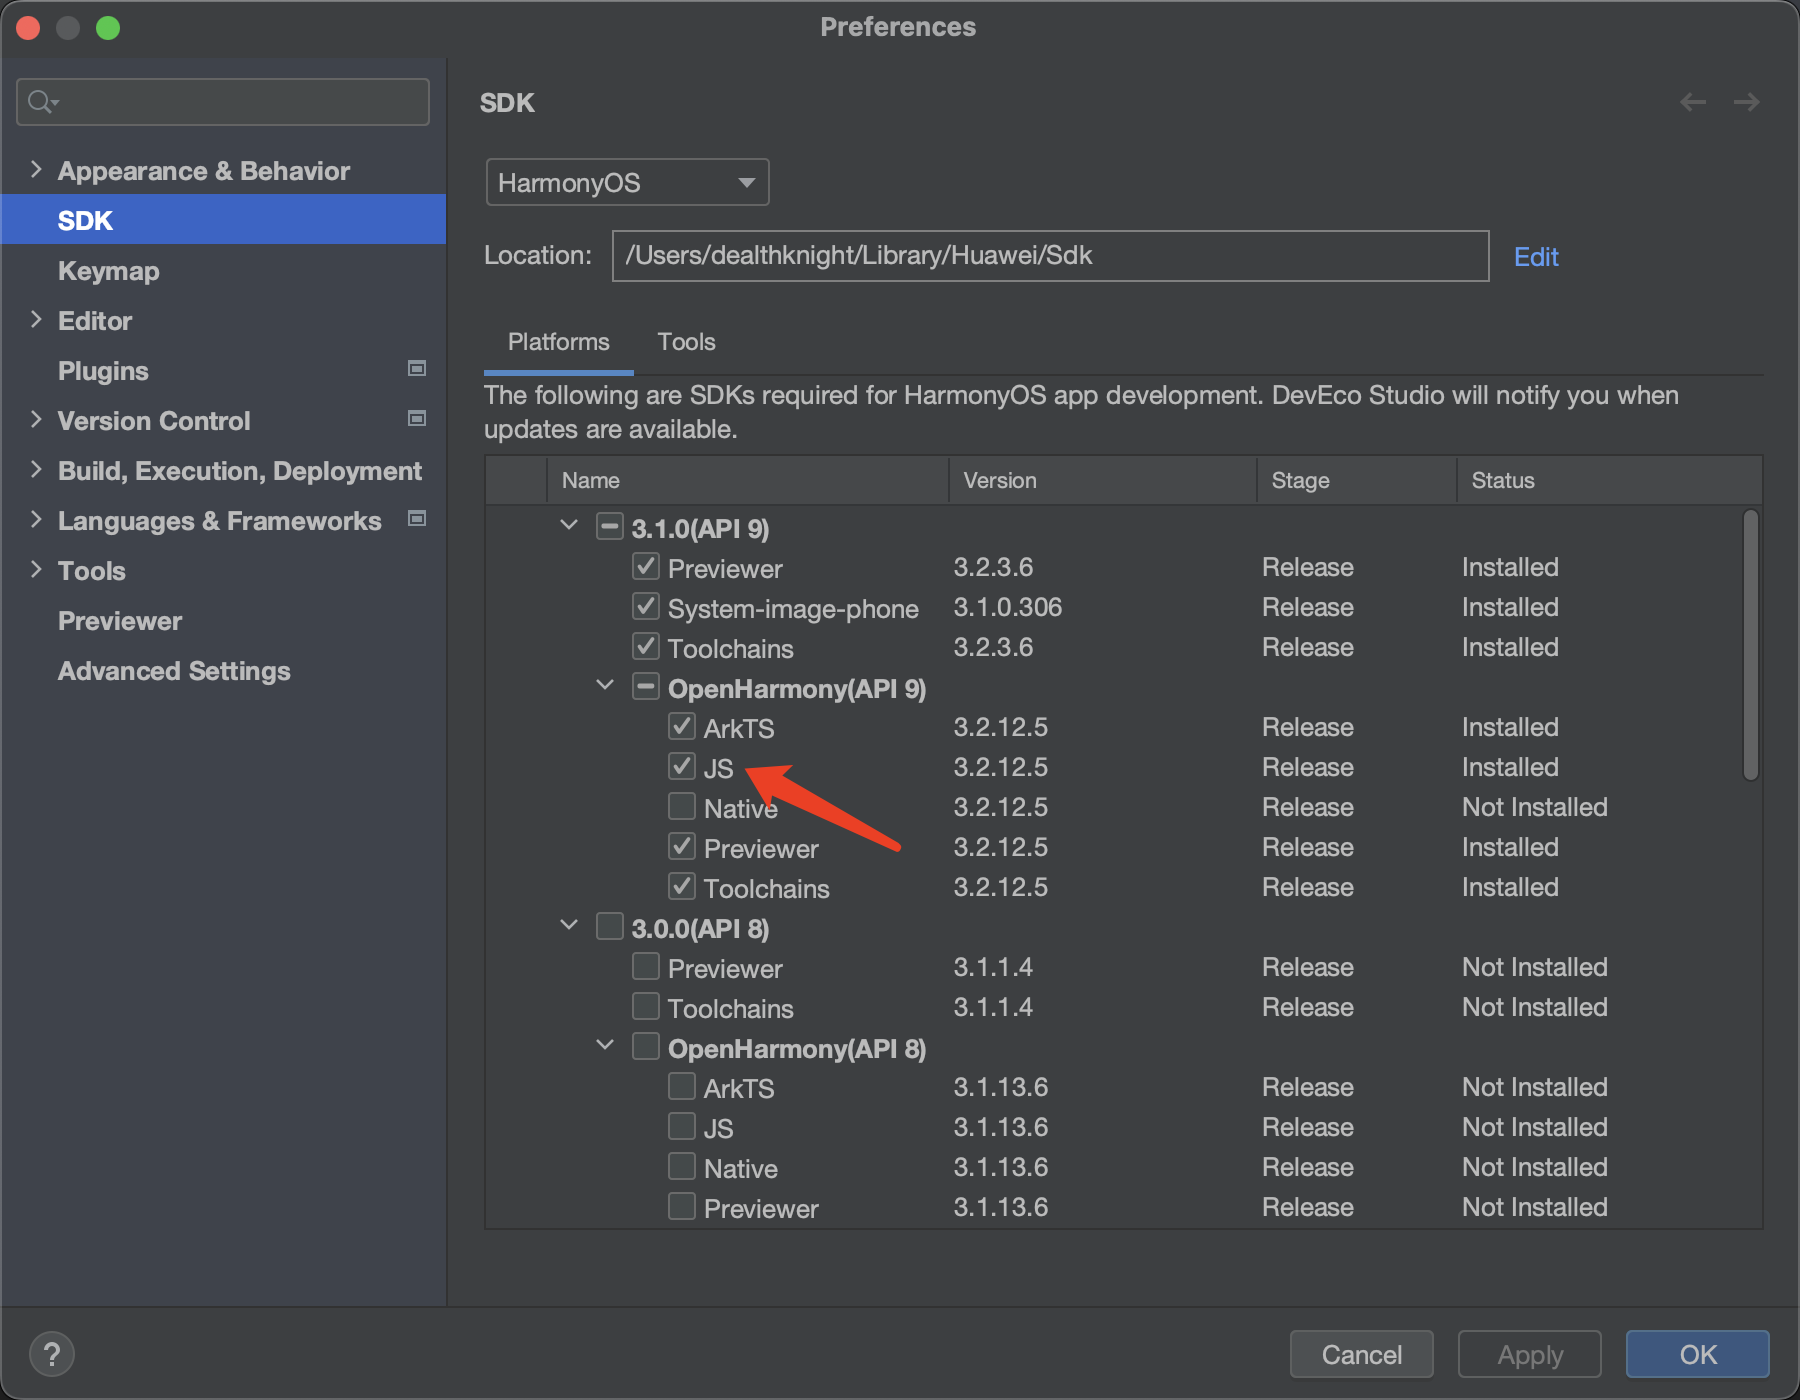Uncheck Toolchains 3.2.3.6 checkbox
Screen dimensions: 1800x1400
[x=646, y=646]
